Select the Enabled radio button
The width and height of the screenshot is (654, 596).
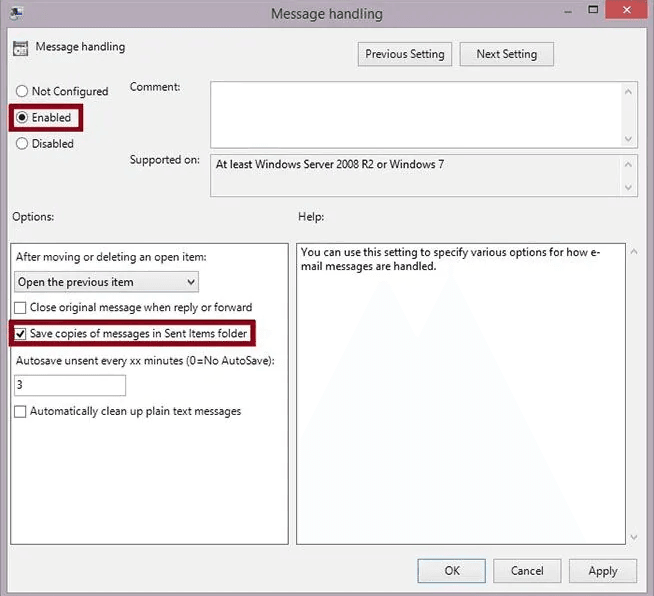pos(22,118)
